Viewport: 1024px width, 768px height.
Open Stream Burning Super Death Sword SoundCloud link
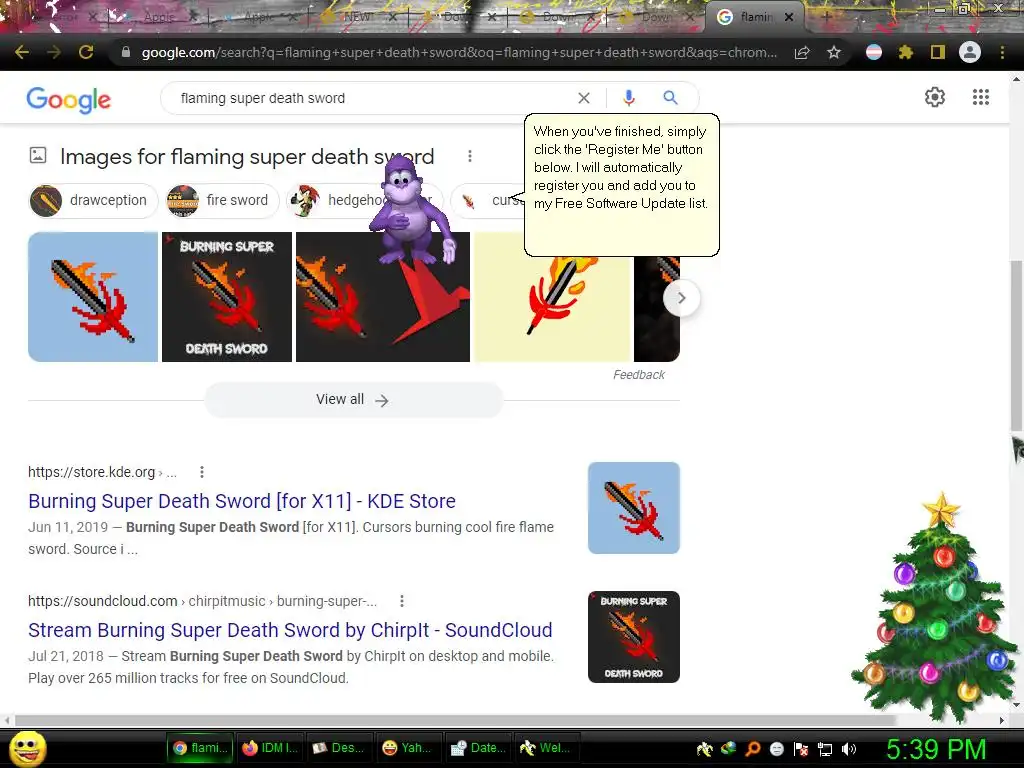(290, 630)
